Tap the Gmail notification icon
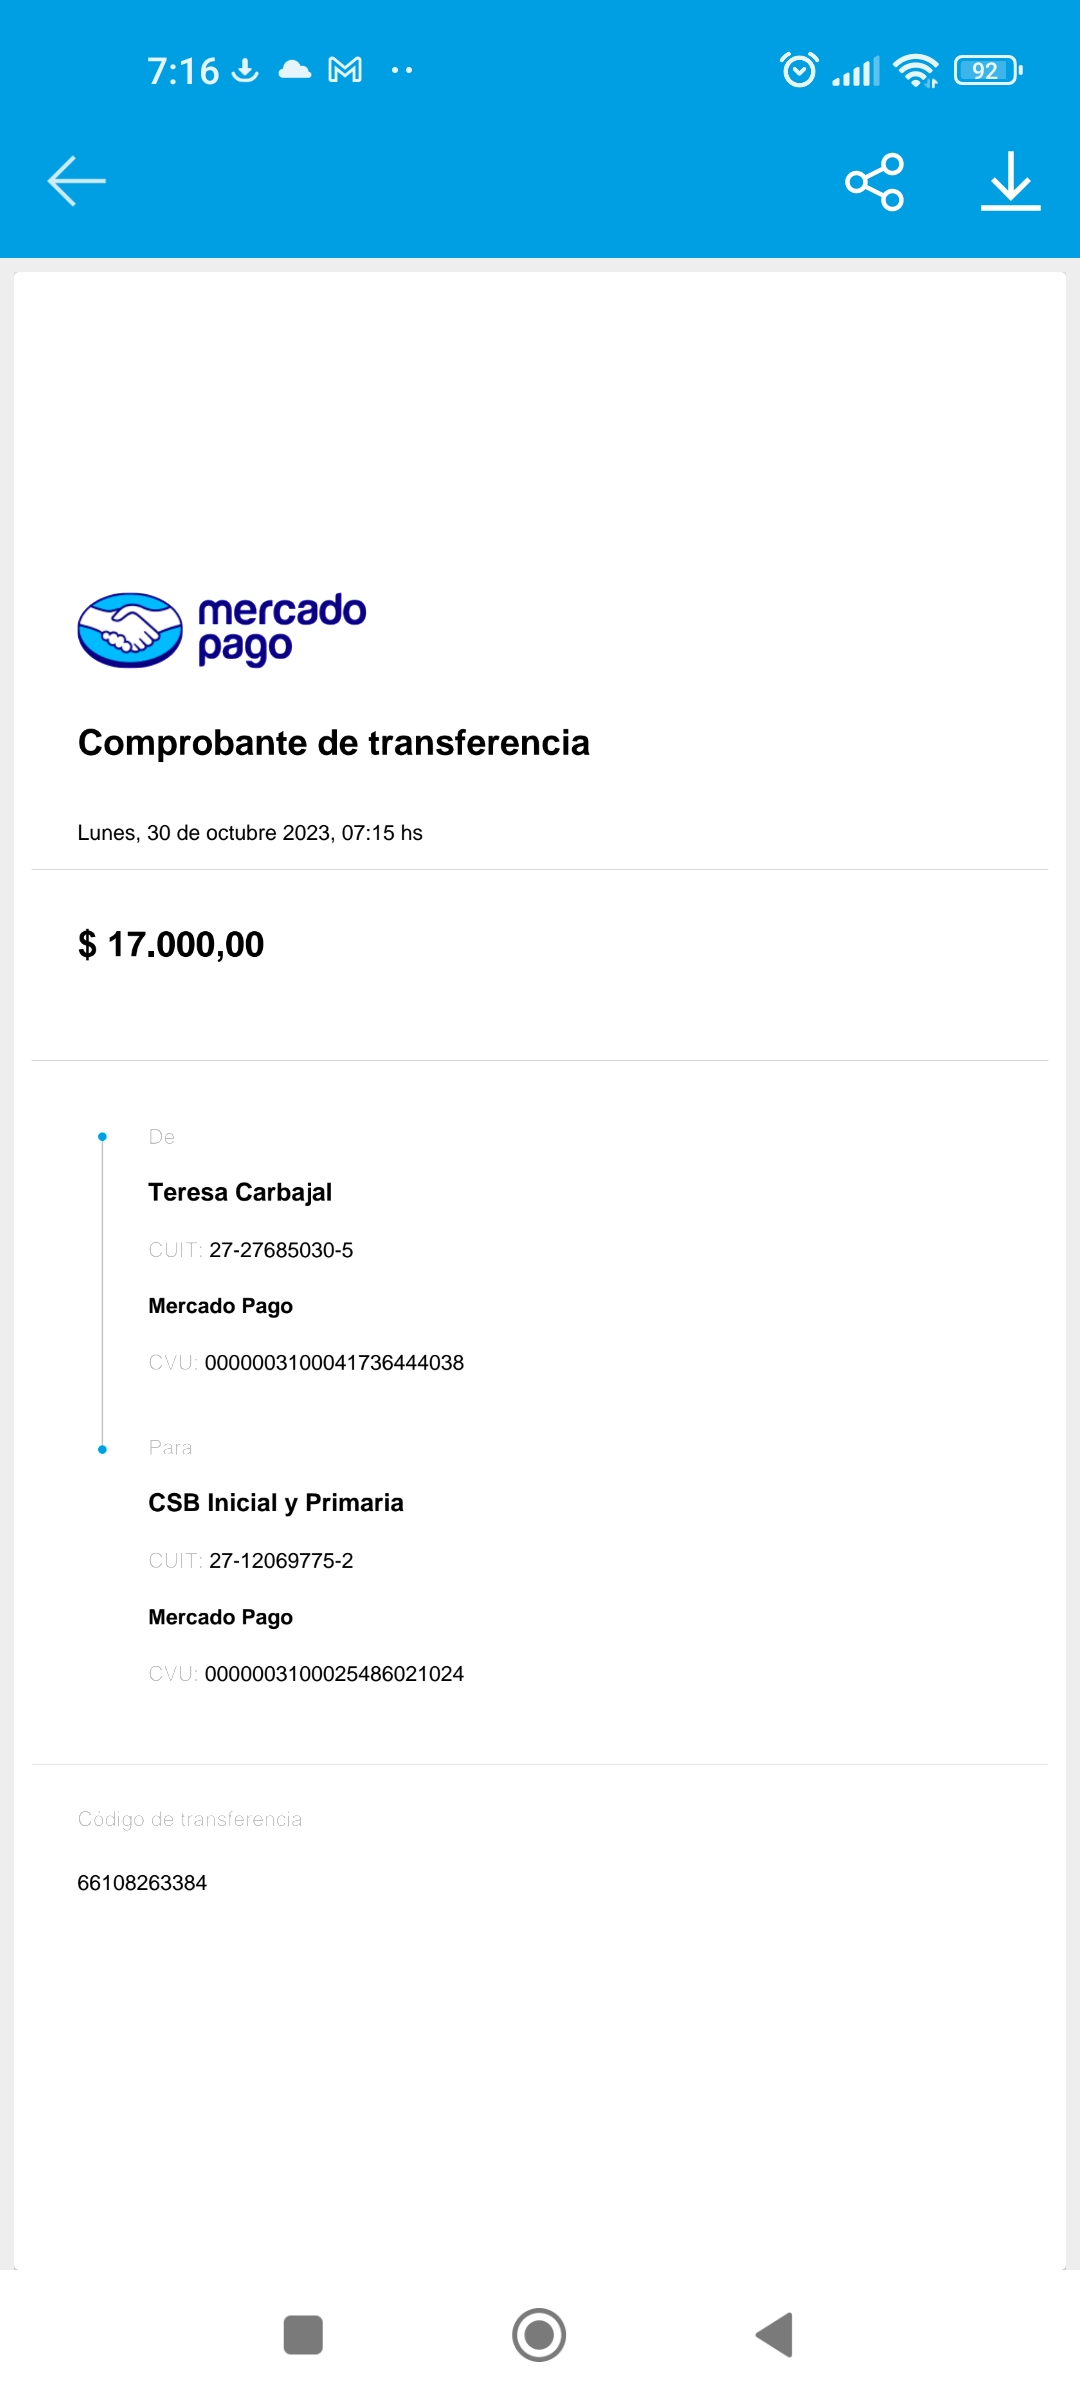This screenshot has width=1080, height=2400. click(345, 70)
